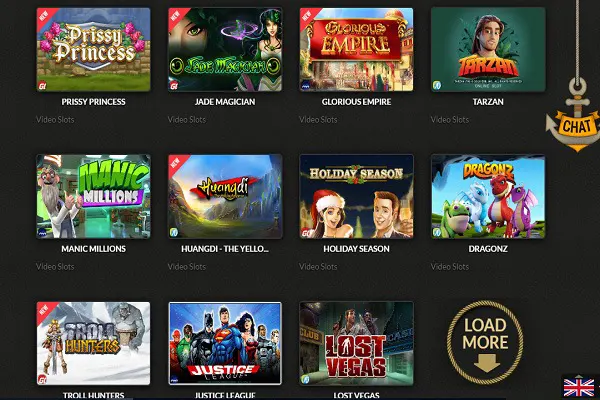The image size is (600, 400).
Task: Click the TARZAN title link
Action: pyautogui.click(x=488, y=102)
